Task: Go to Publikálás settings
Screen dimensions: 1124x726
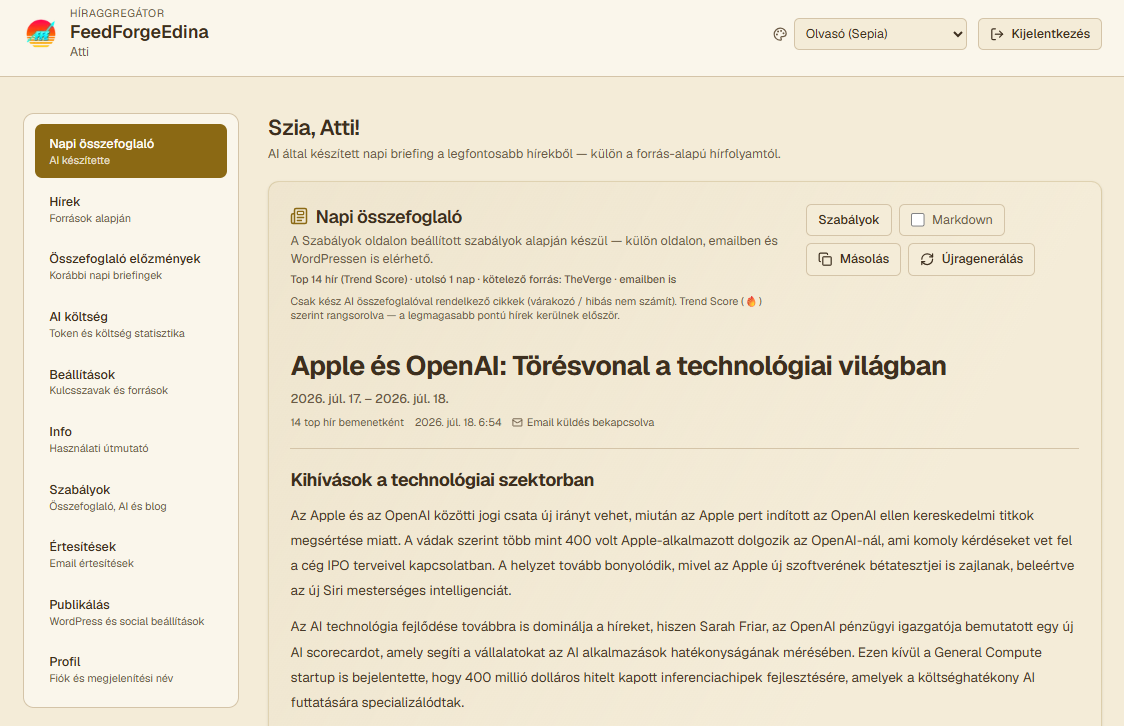Action: [x=131, y=613]
